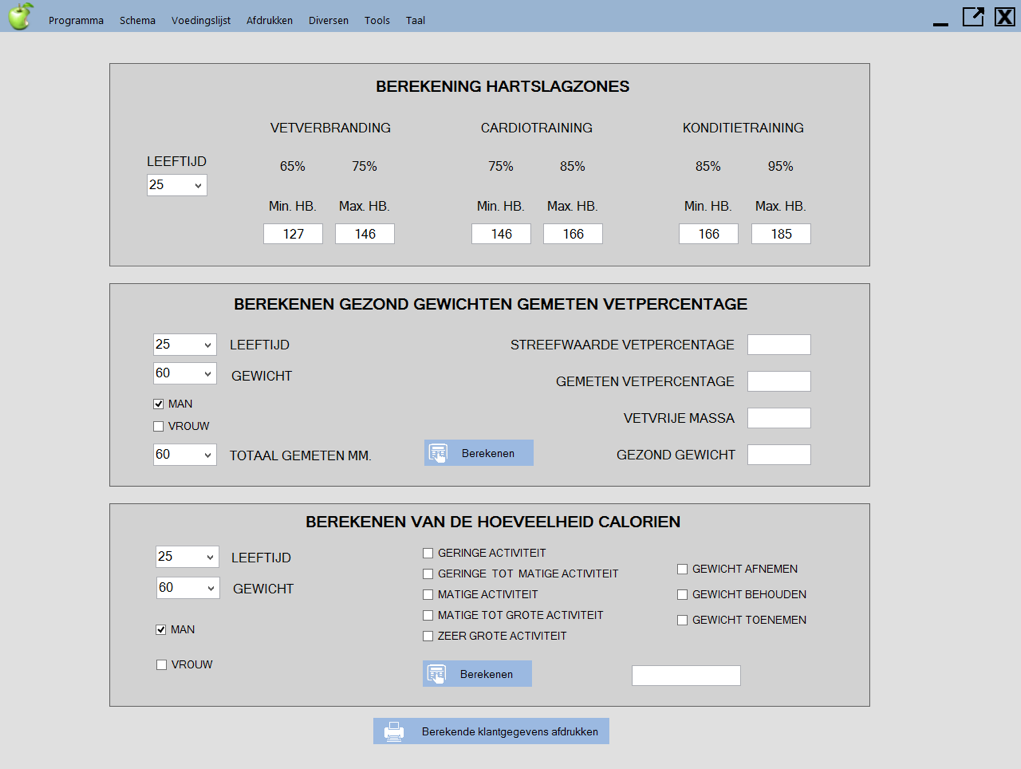Select the ZEER GROTE ACTIVITEIT checkbox
Viewport: 1021px width, 769px height.
428,636
